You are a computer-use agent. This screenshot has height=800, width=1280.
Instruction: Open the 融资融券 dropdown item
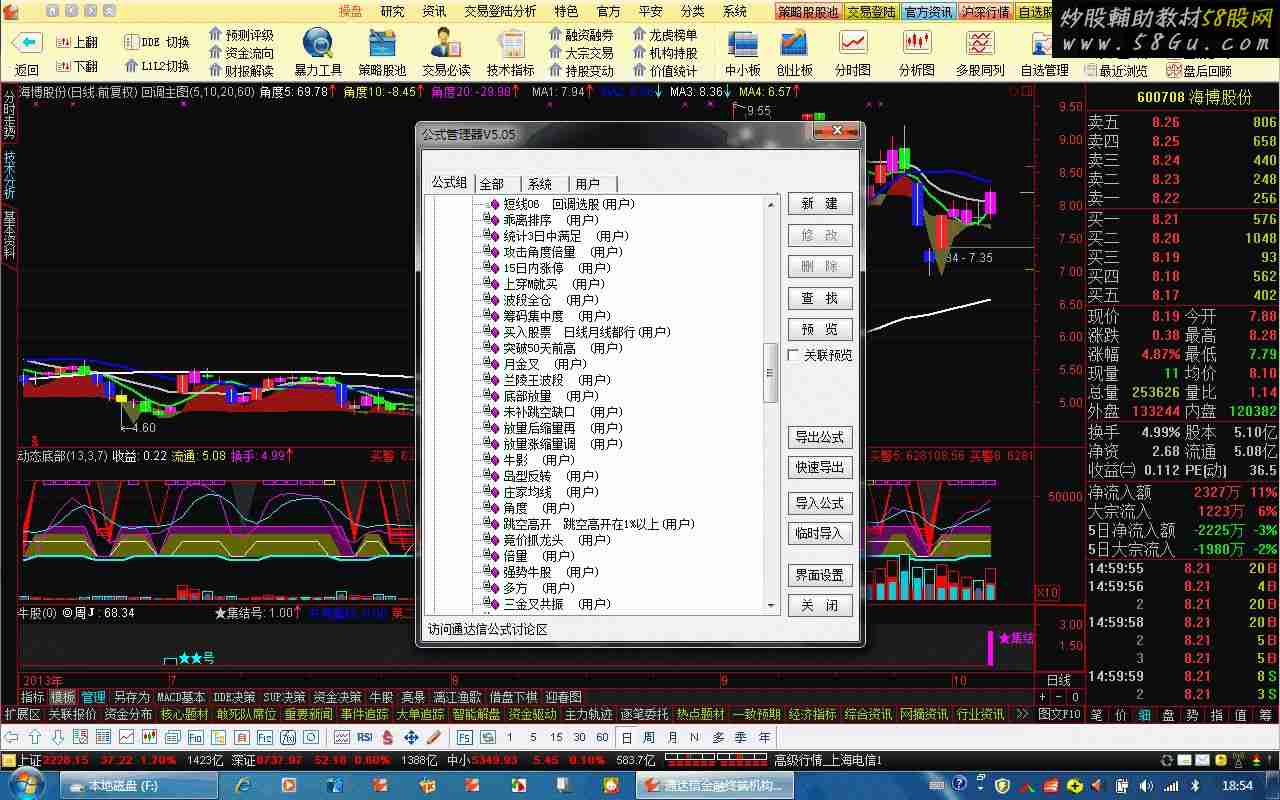click(581, 35)
